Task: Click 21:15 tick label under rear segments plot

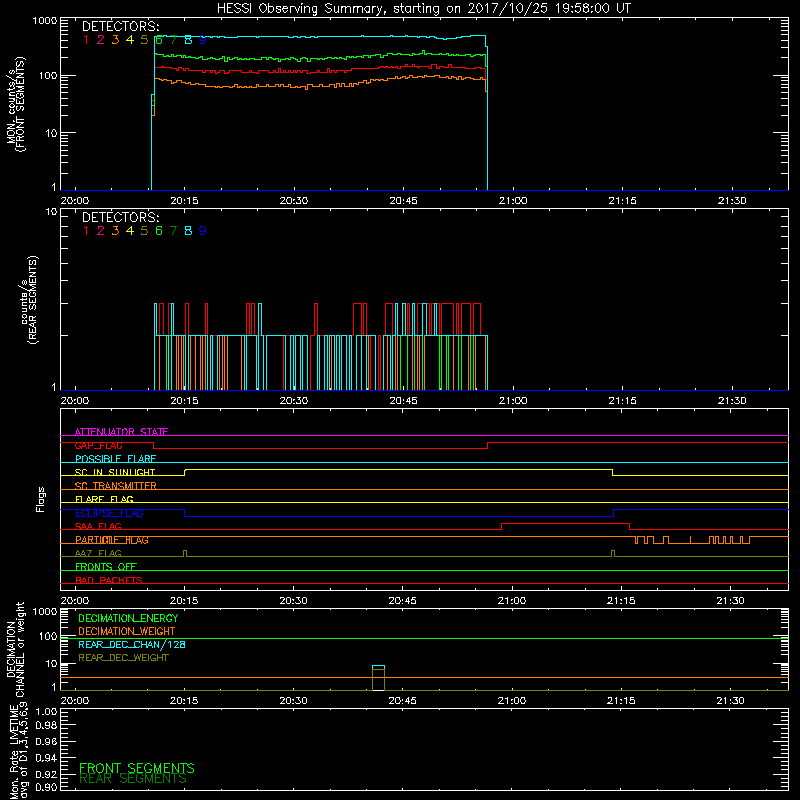Action: coord(622,401)
